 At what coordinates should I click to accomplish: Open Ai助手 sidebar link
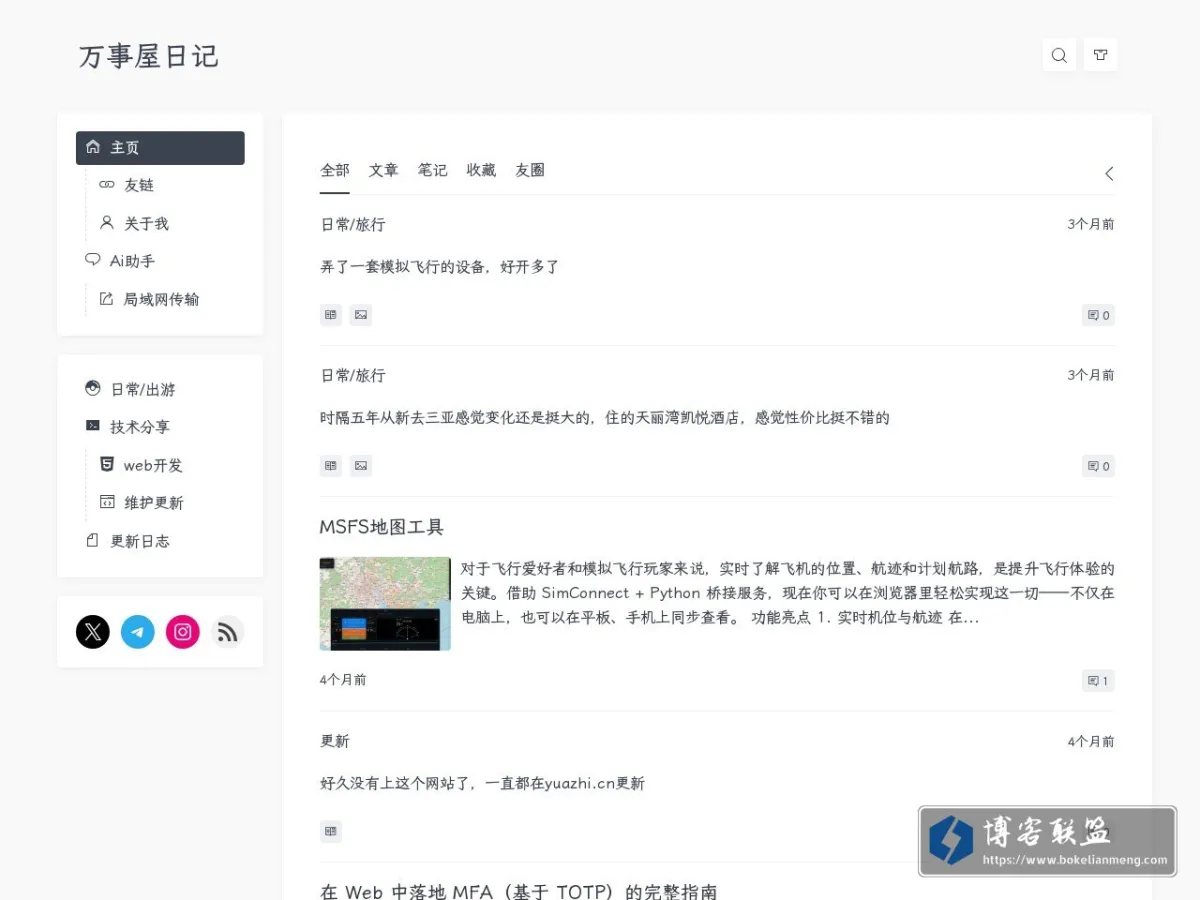(x=132, y=261)
